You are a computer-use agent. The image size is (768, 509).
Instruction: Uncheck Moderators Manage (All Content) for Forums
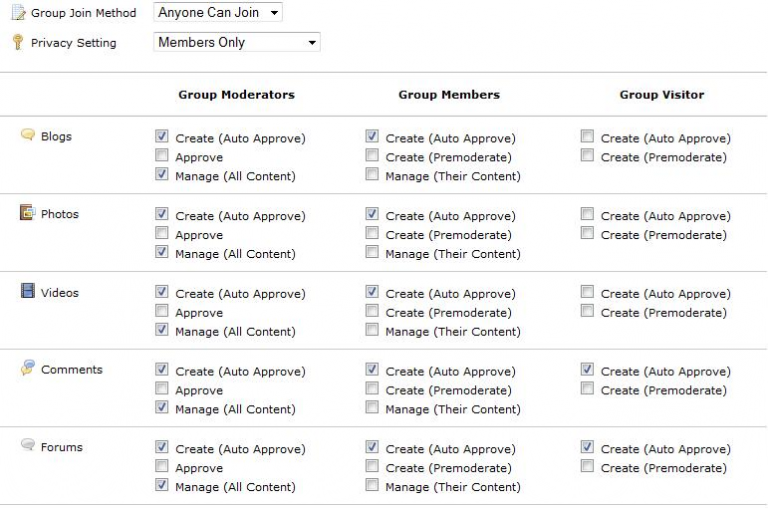tap(162, 485)
